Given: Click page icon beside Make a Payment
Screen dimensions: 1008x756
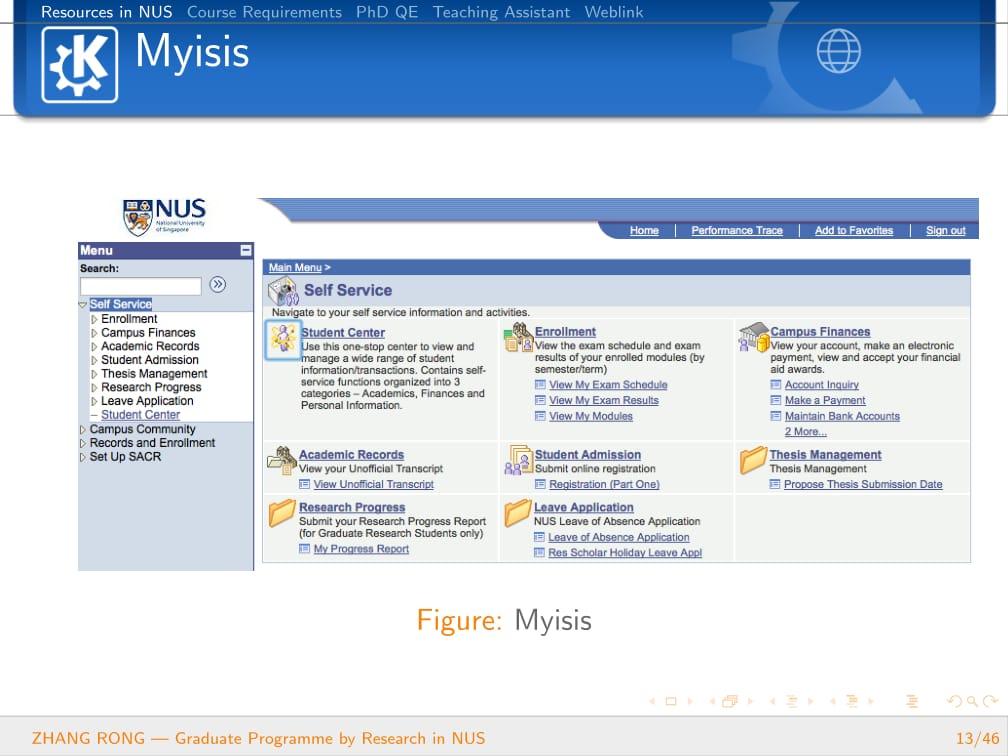Looking at the screenshot, I should coord(775,400).
